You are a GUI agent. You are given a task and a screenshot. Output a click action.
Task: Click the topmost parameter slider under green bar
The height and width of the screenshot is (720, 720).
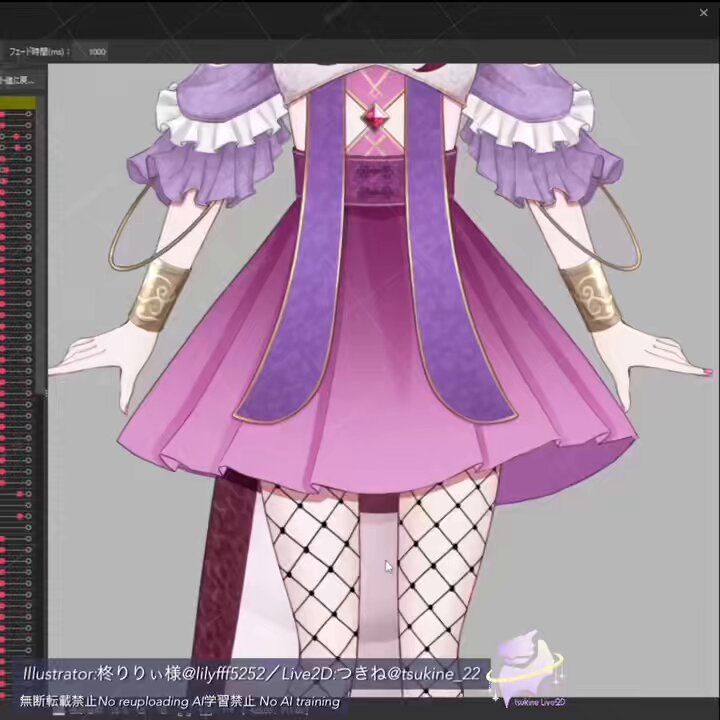(16, 114)
